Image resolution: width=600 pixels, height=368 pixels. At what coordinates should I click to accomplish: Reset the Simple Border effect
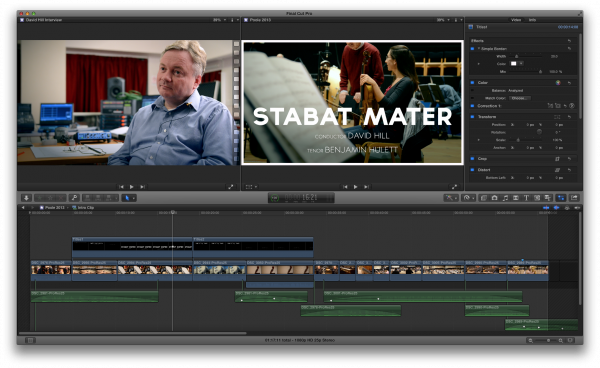tap(569, 49)
